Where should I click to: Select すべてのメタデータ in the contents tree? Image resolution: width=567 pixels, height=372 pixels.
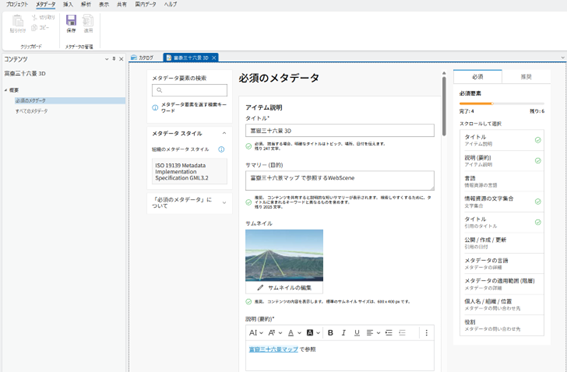(31, 111)
